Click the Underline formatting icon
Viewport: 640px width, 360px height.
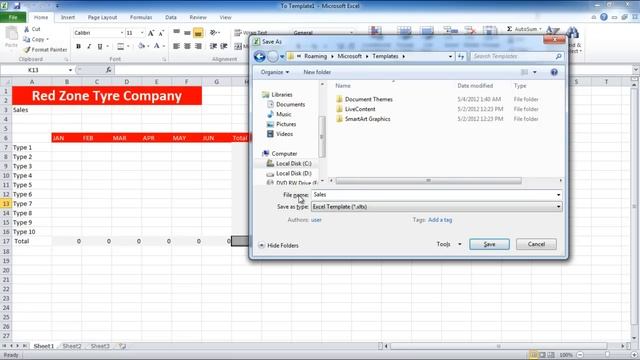click(100, 47)
